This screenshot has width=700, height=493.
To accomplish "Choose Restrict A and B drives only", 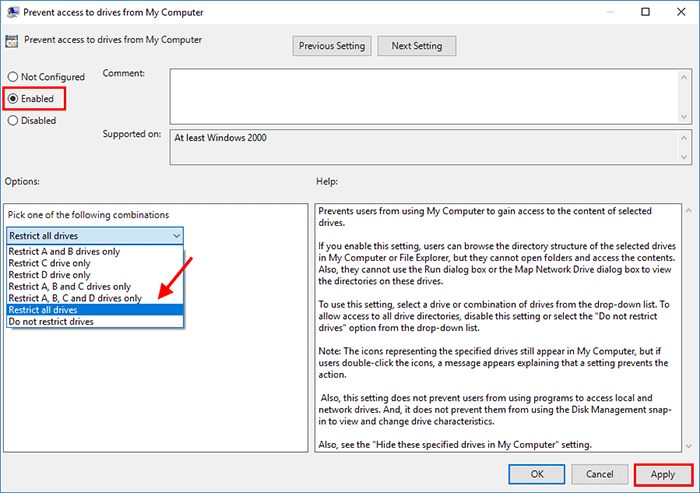I will click(95, 251).
